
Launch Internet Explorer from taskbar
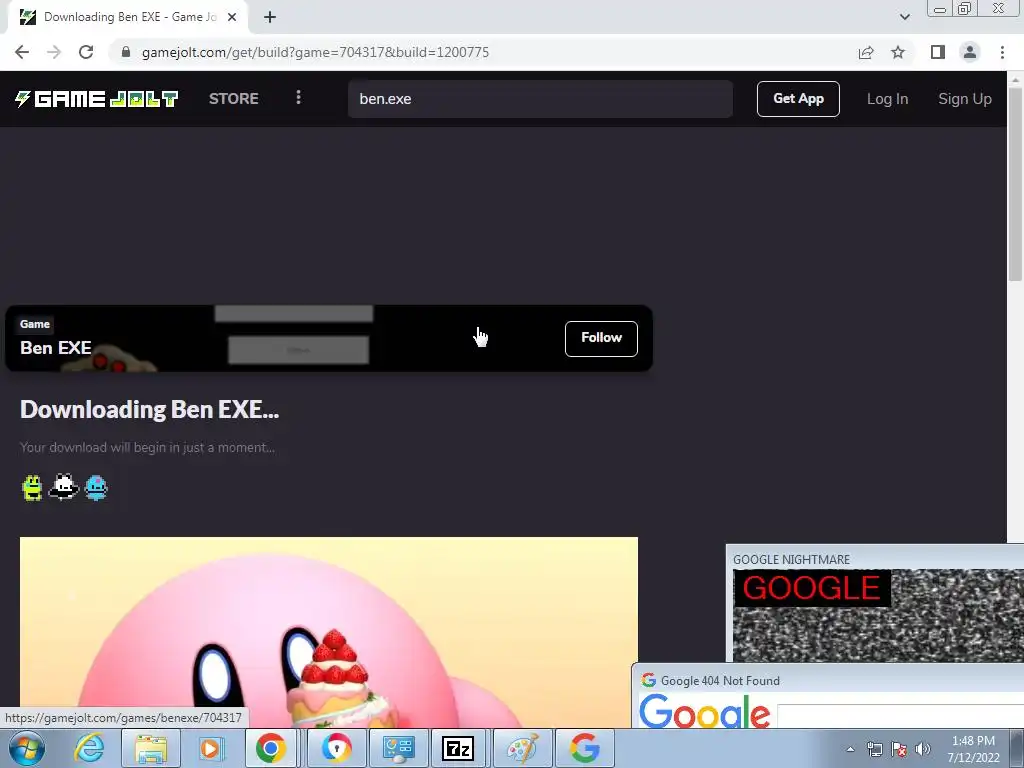88,748
